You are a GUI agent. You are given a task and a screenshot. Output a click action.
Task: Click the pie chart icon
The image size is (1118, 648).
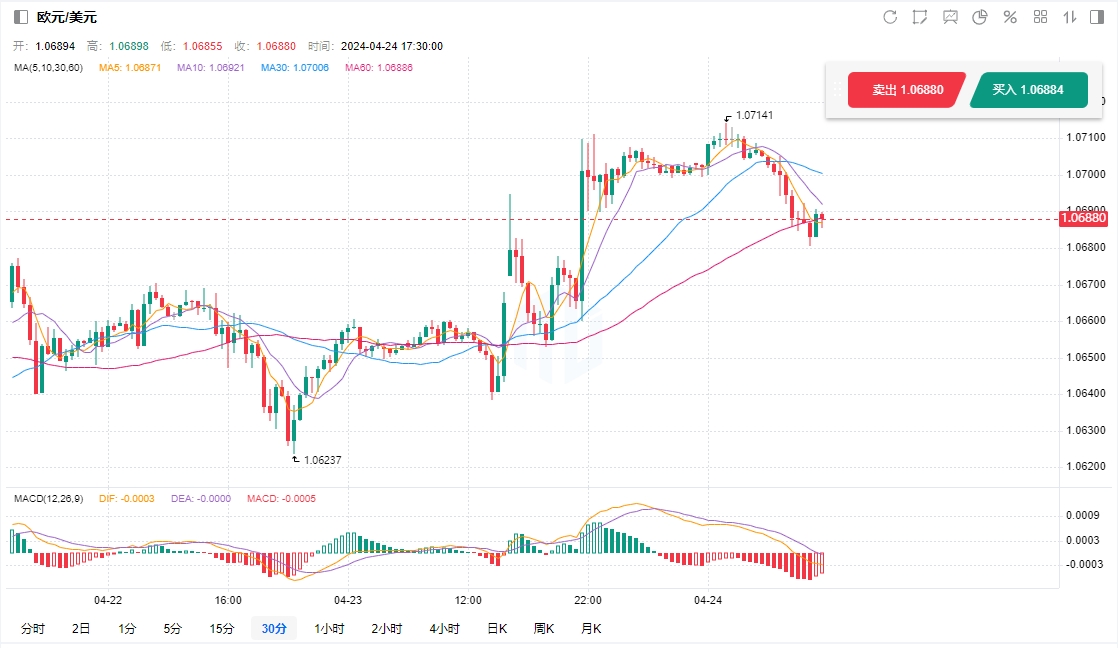pyautogui.click(x=980, y=17)
